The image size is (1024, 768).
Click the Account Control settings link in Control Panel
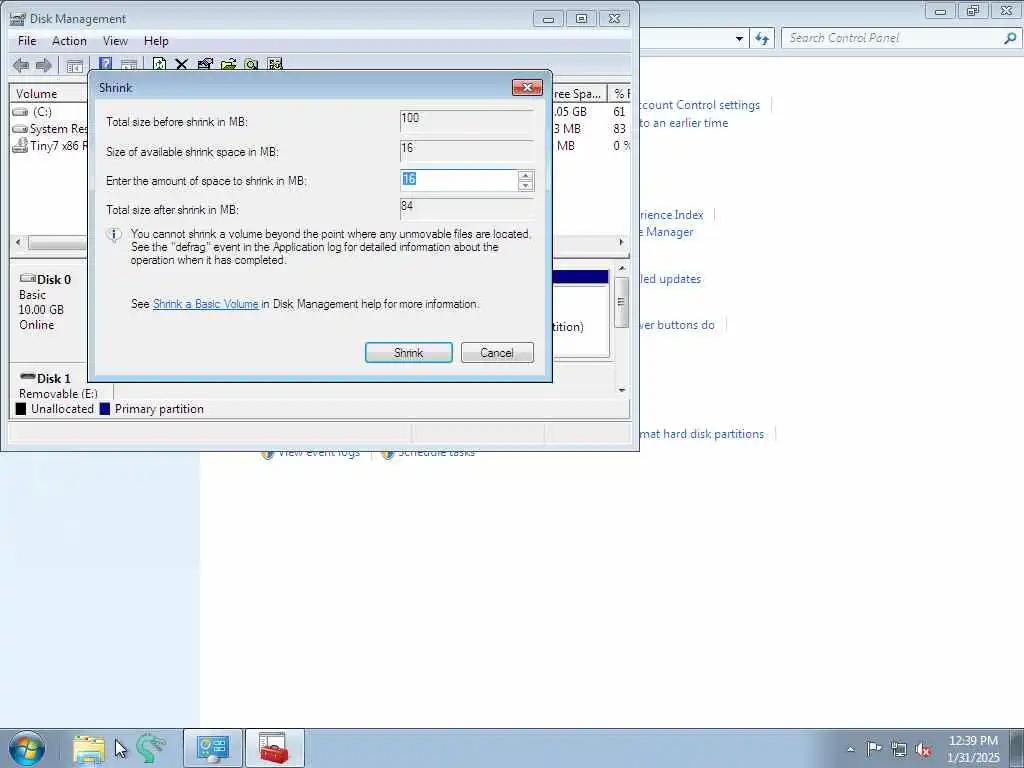(699, 104)
